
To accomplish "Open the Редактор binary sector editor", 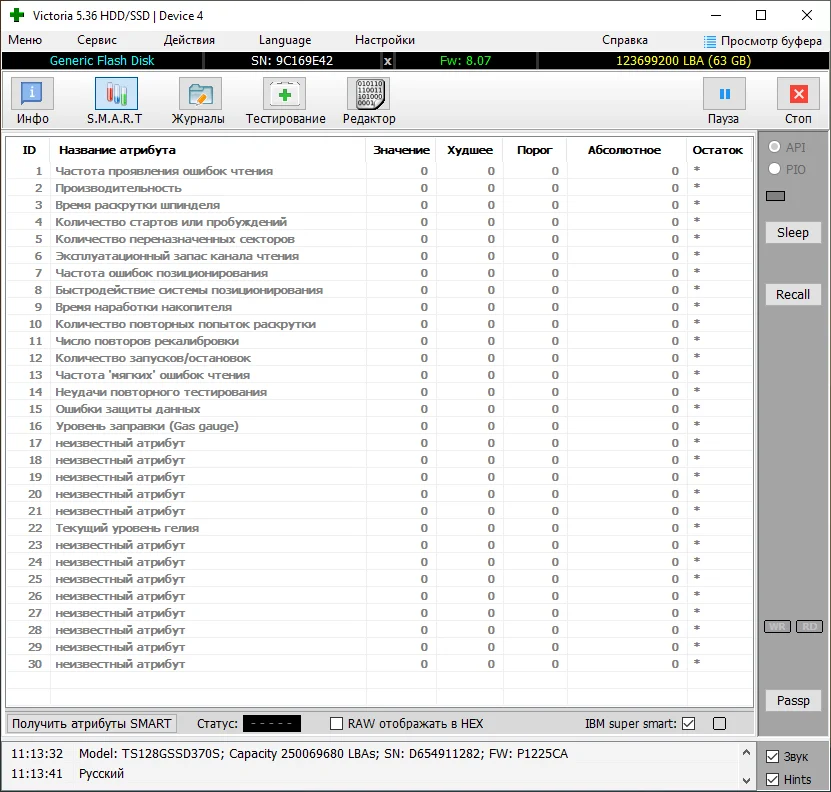I will 369,94.
